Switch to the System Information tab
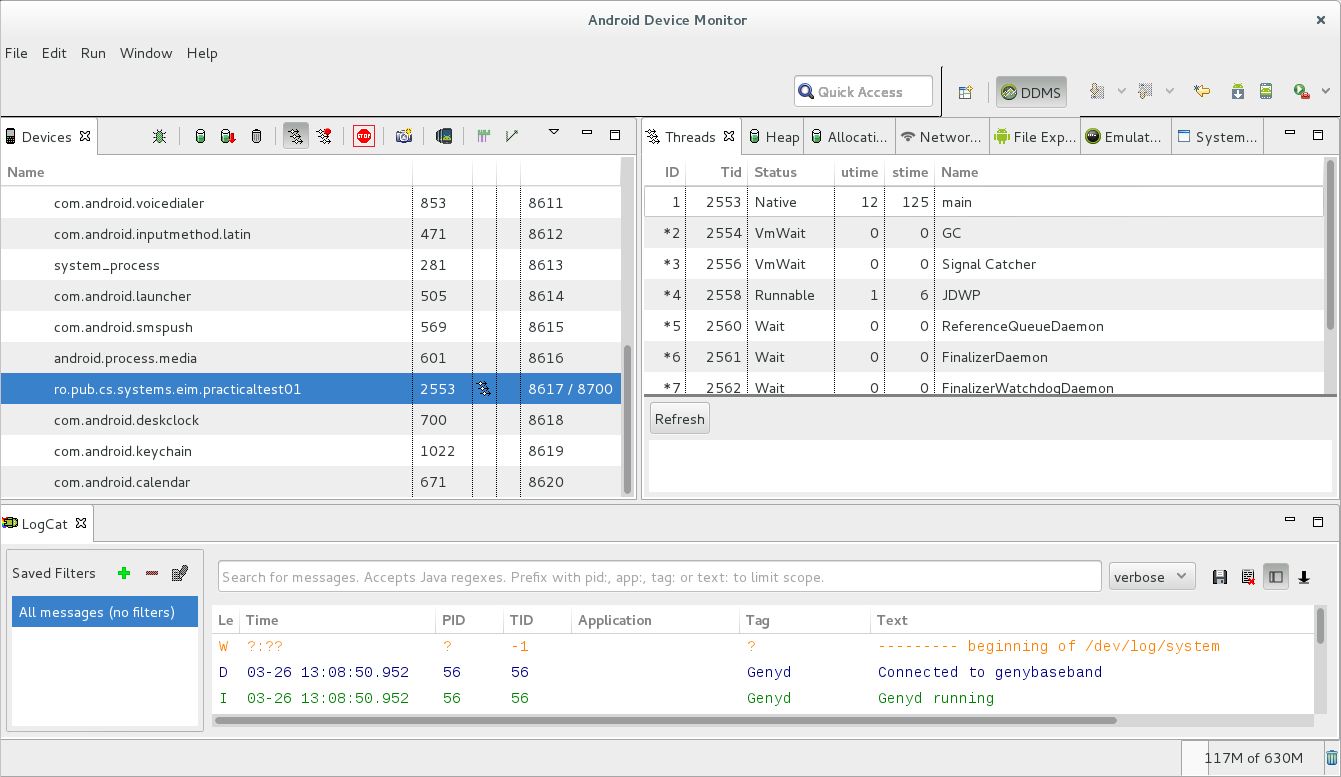The width and height of the screenshot is (1341, 777). [1217, 137]
